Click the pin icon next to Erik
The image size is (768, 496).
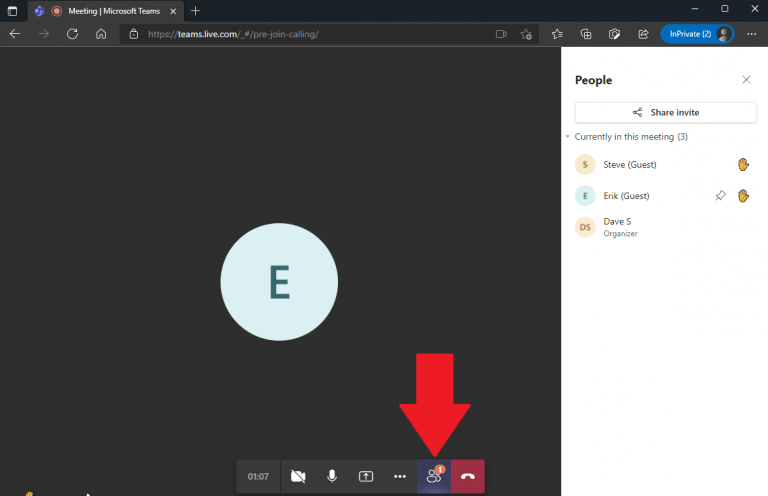tap(720, 196)
